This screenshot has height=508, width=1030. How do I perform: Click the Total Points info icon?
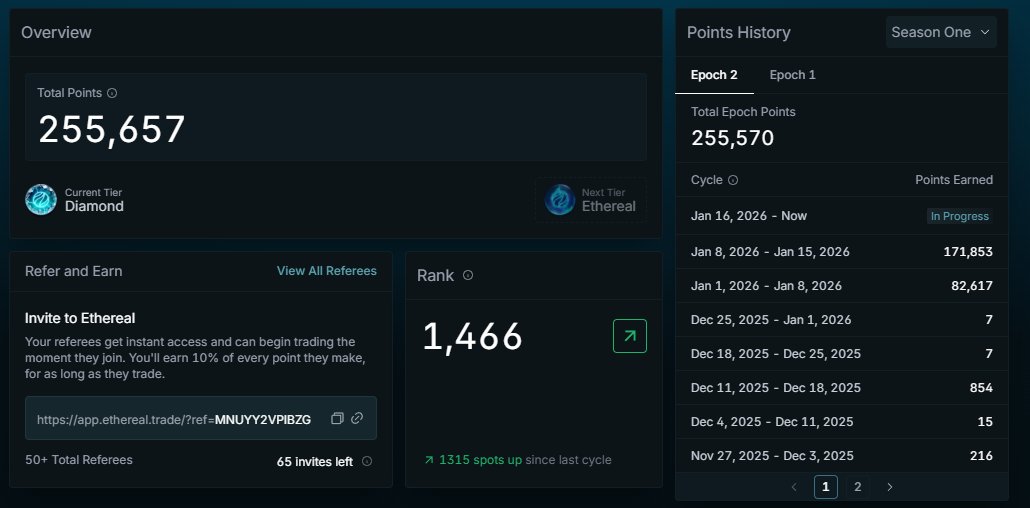pyautogui.click(x=112, y=93)
